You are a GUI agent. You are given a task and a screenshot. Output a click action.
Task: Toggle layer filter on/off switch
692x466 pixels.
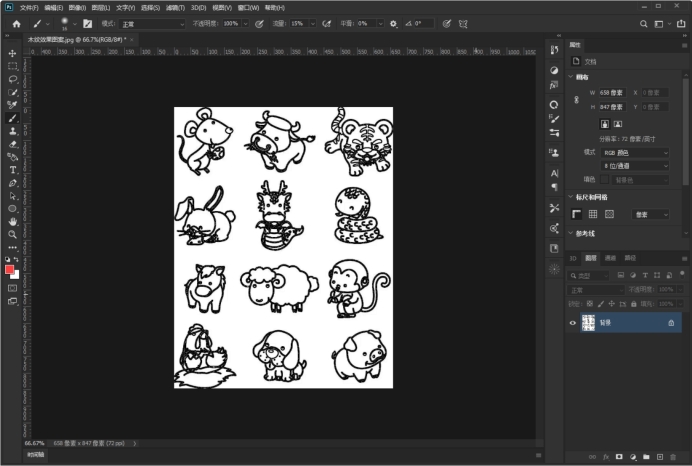[682, 274]
